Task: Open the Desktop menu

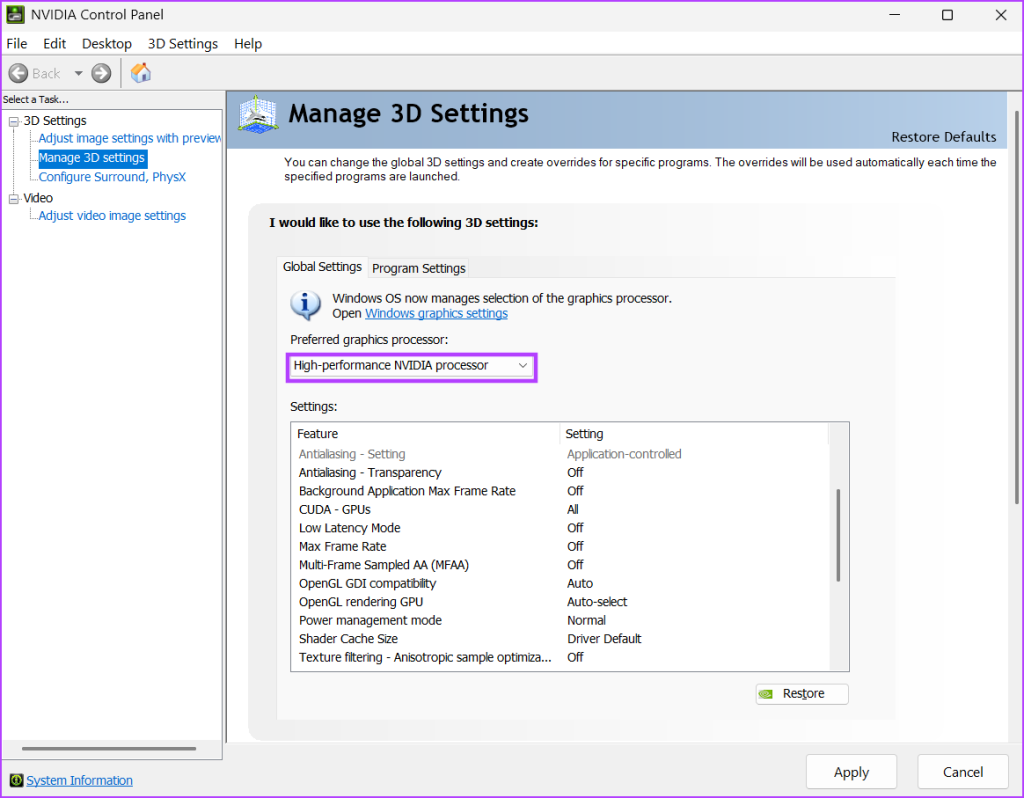Action: coord(106,44)
